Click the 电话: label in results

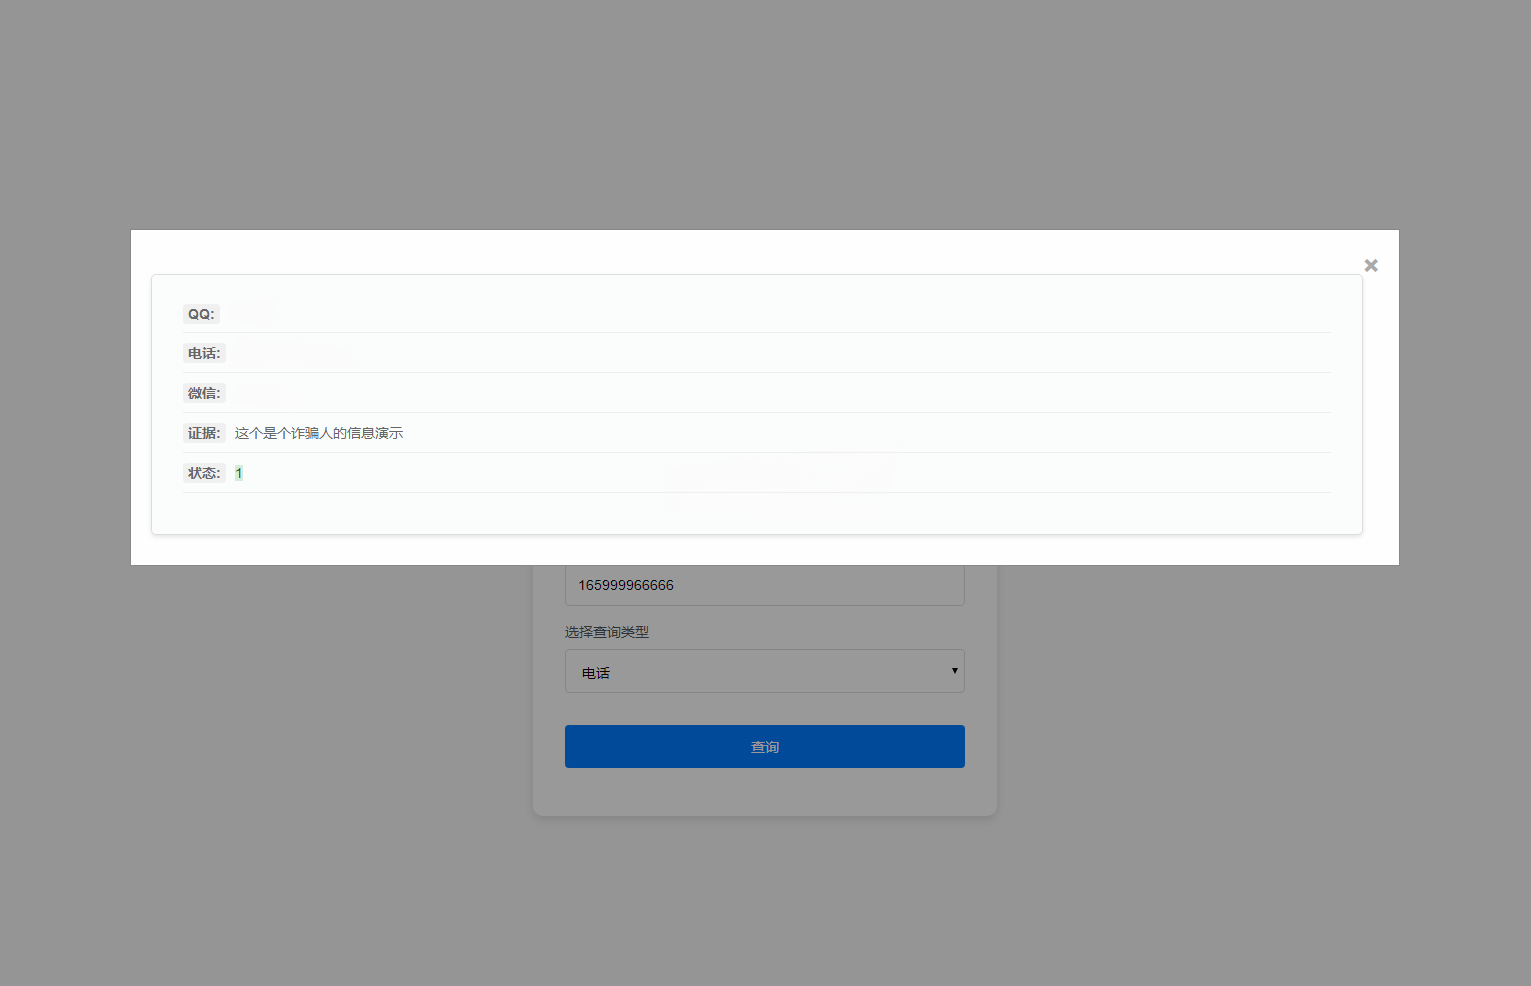coord(204,353)
